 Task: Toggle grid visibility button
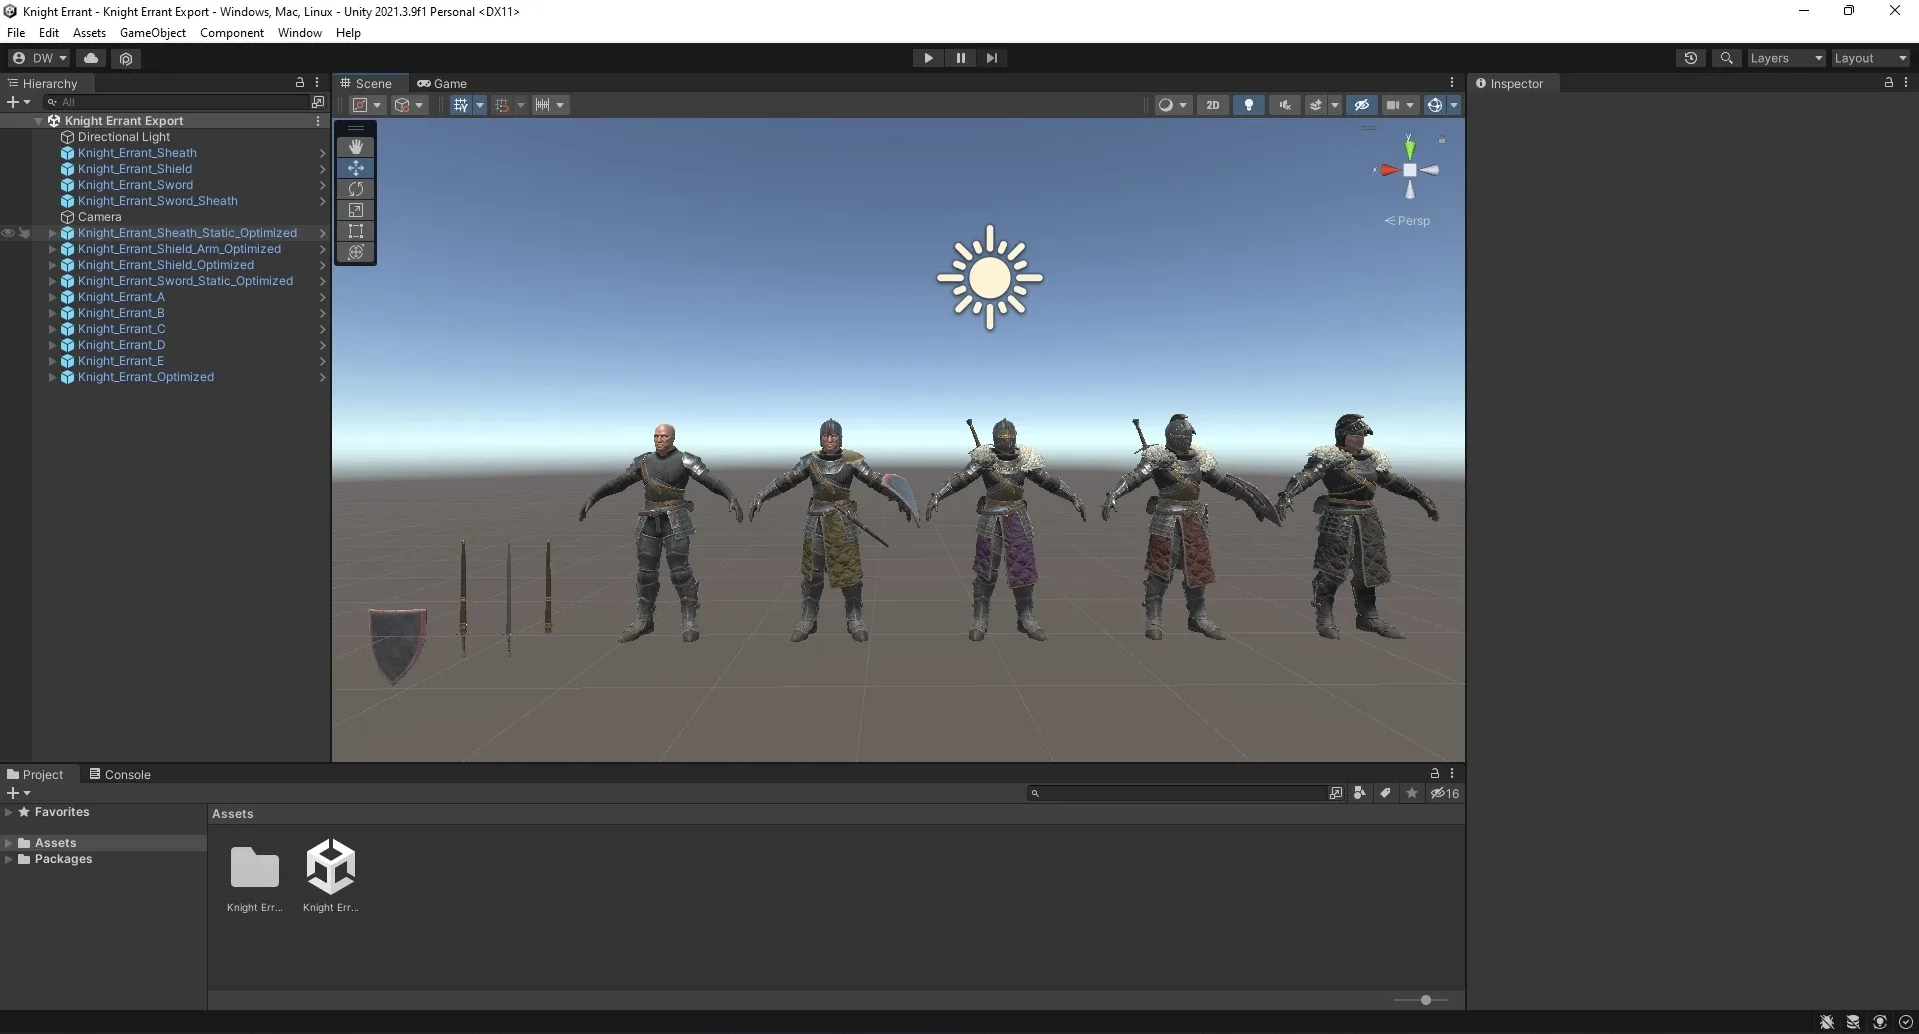pyautogui.click(x=460, y=105)
